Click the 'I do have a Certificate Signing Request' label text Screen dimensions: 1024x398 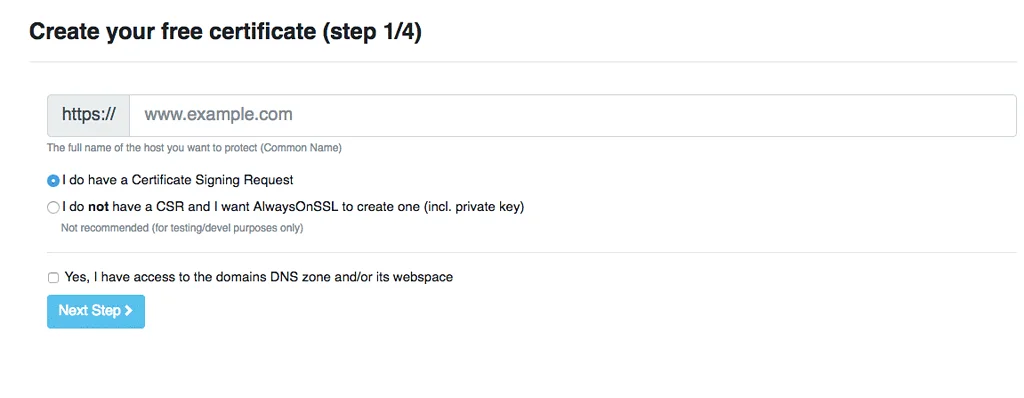point(178,180)
